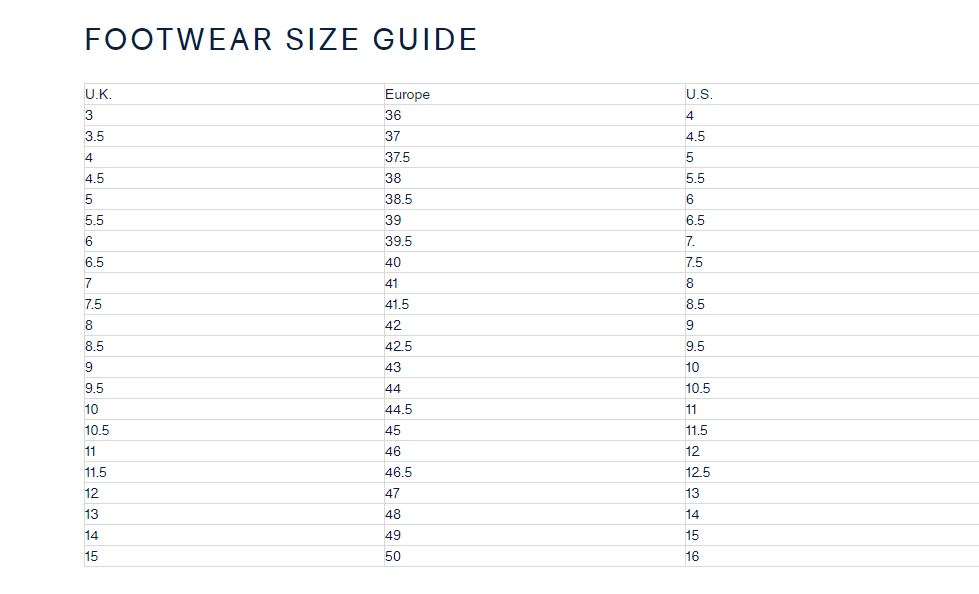Select Europe size 48 cell
Image resolution: width=979 pixels, height=594 pixels.
point(392,514)
